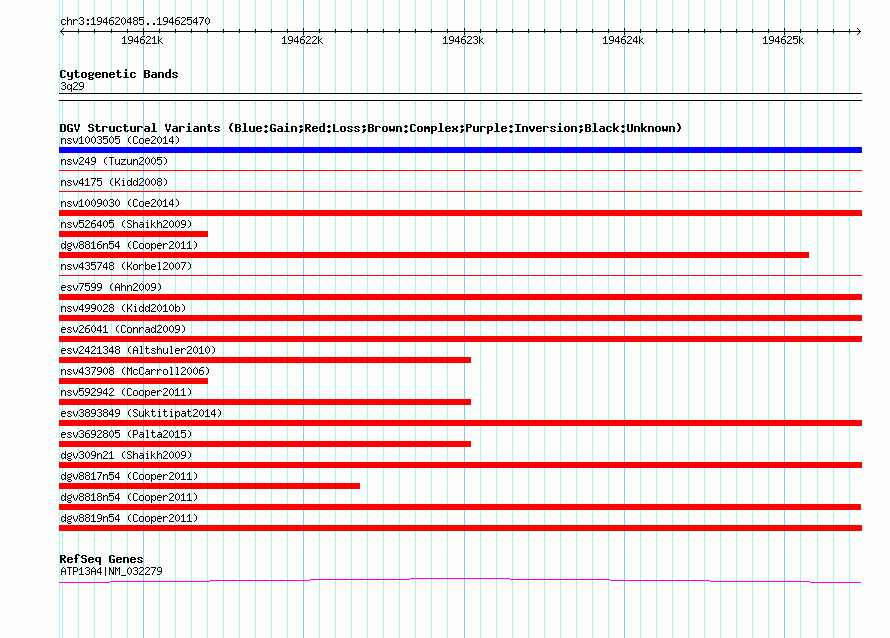Click the nsv4175 (Kidd2008) variant label
890x638 pixels.
tap(114, 182)
